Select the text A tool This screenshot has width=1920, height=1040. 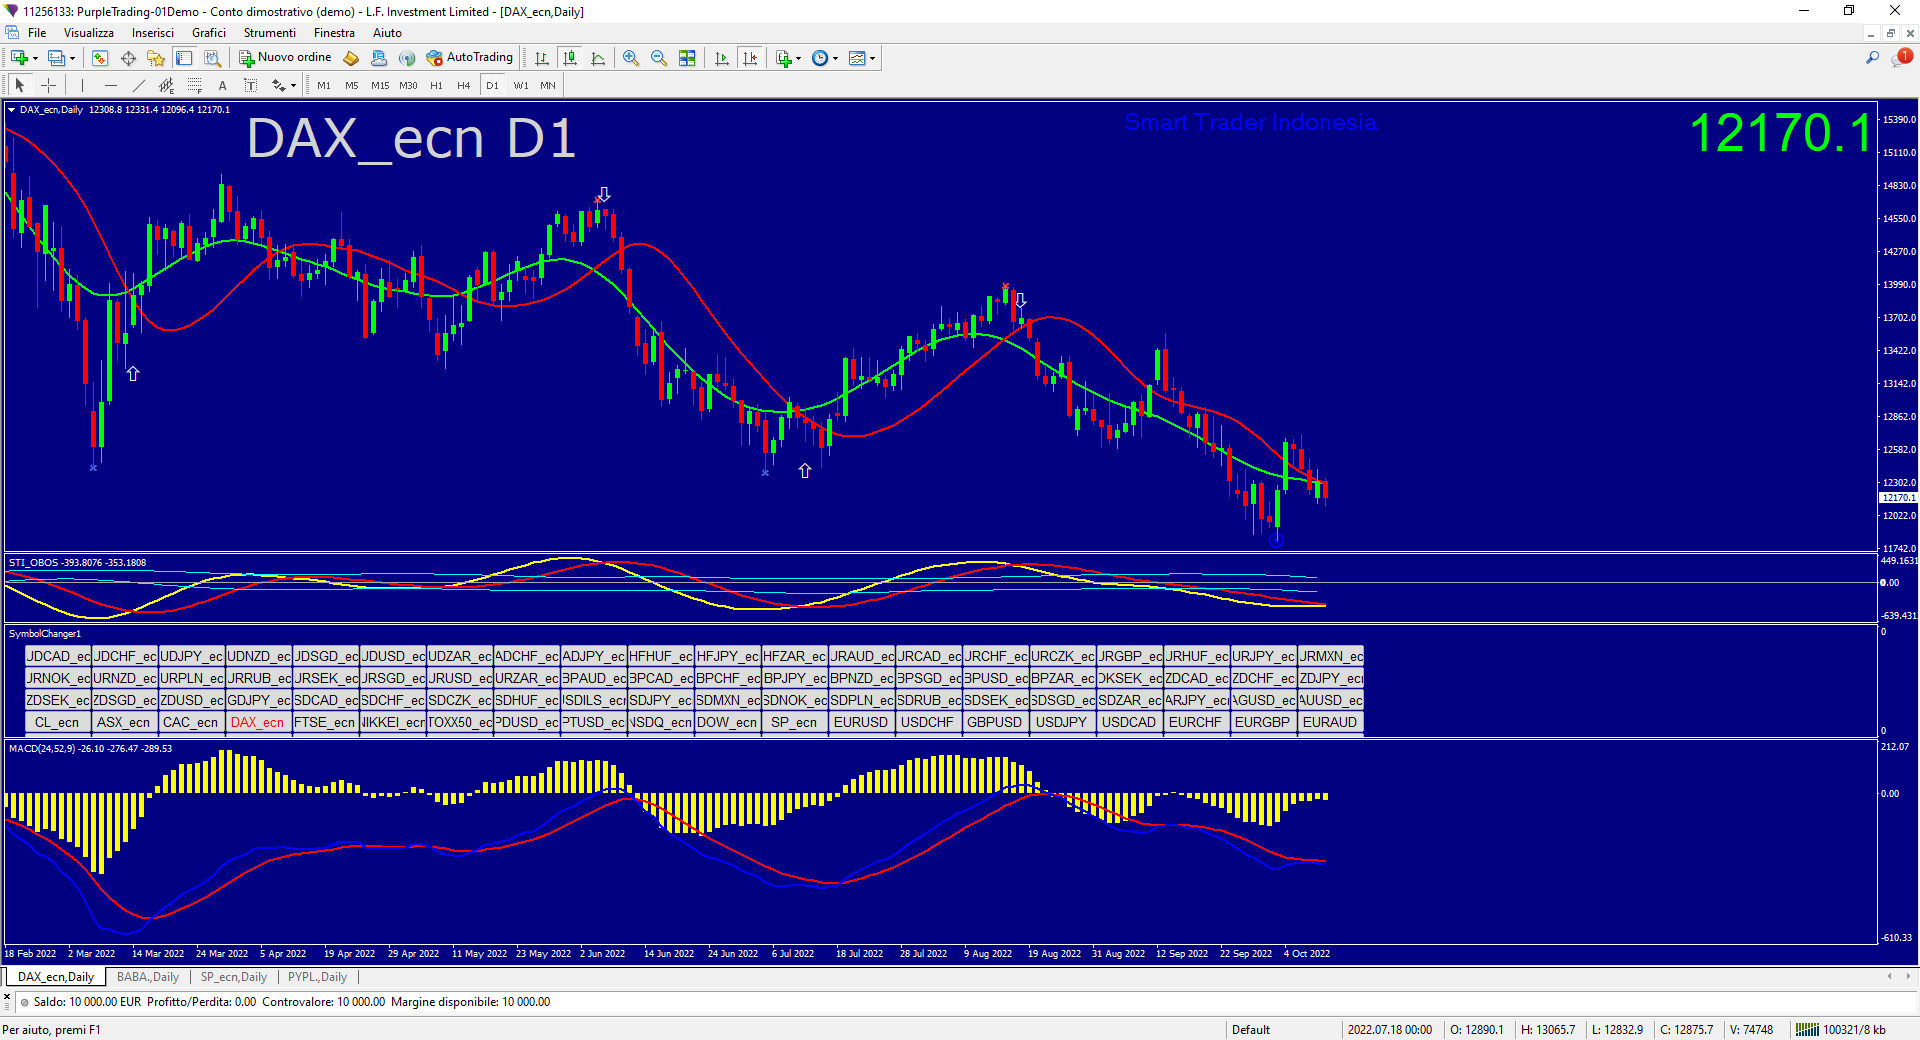pyautogui.click(x=222, y=85)
